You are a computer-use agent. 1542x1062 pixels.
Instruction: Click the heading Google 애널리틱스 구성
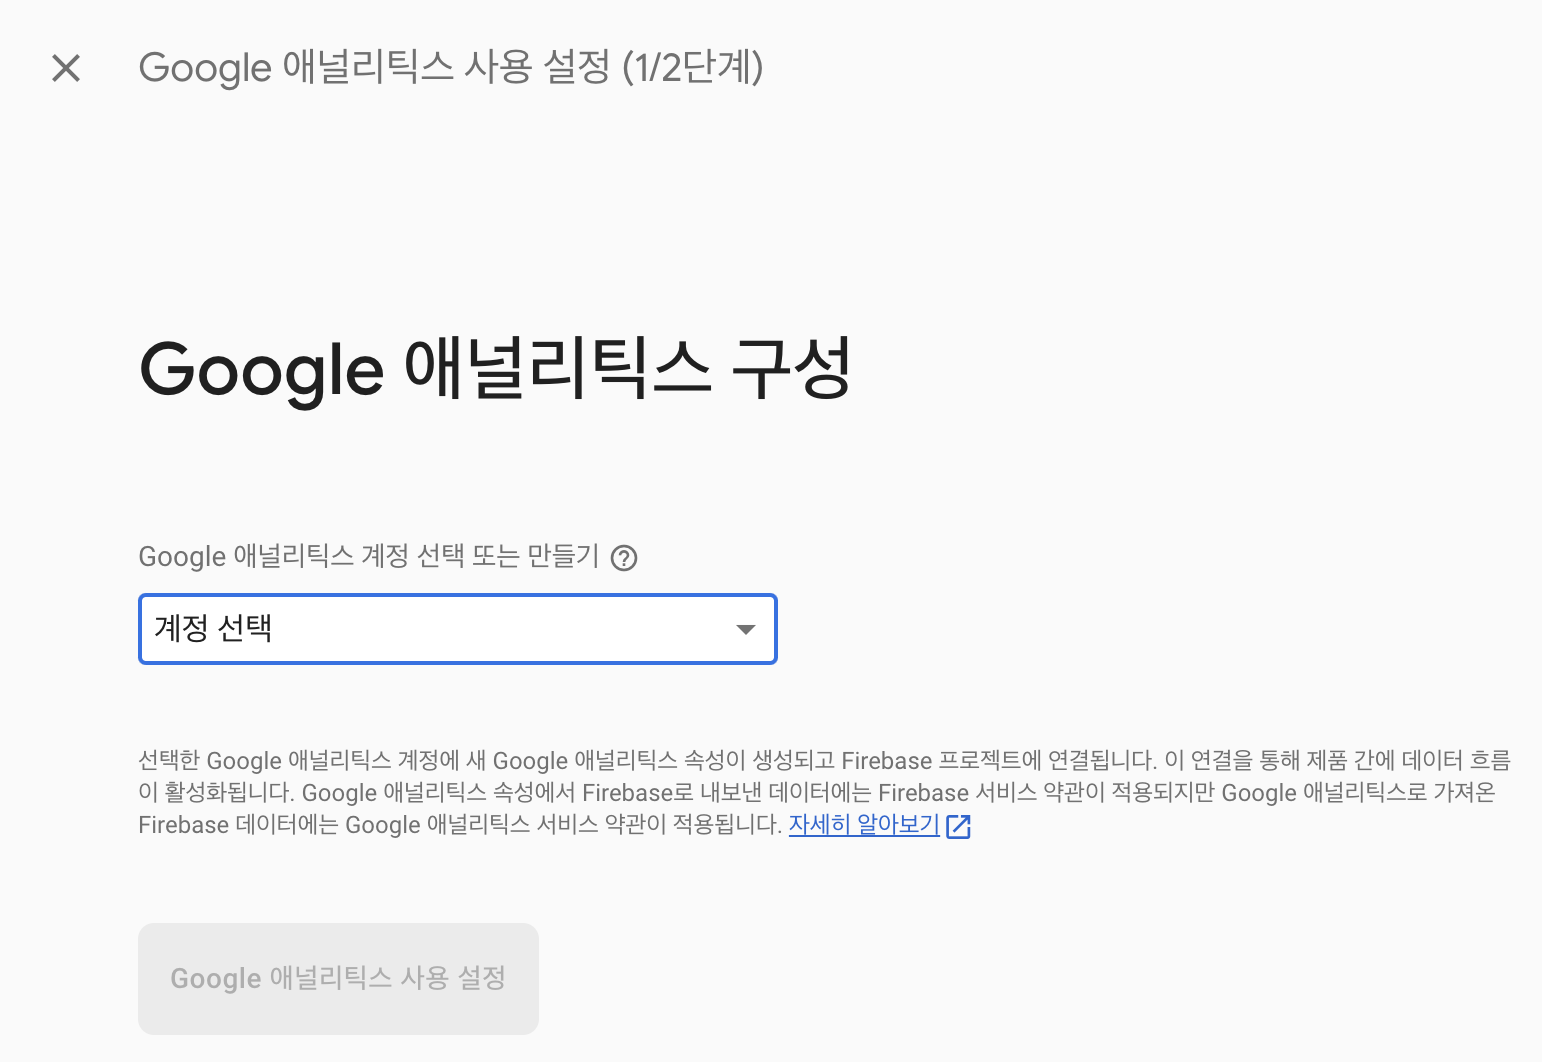495,369
